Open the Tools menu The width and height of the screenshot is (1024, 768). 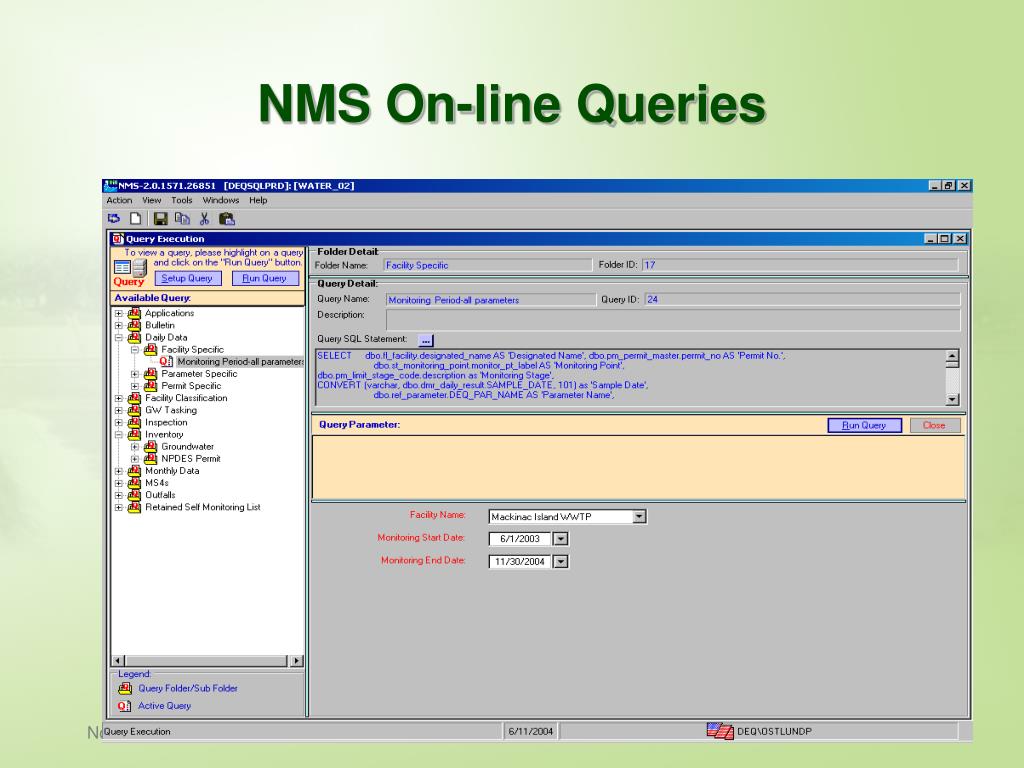tap(181, 200)
